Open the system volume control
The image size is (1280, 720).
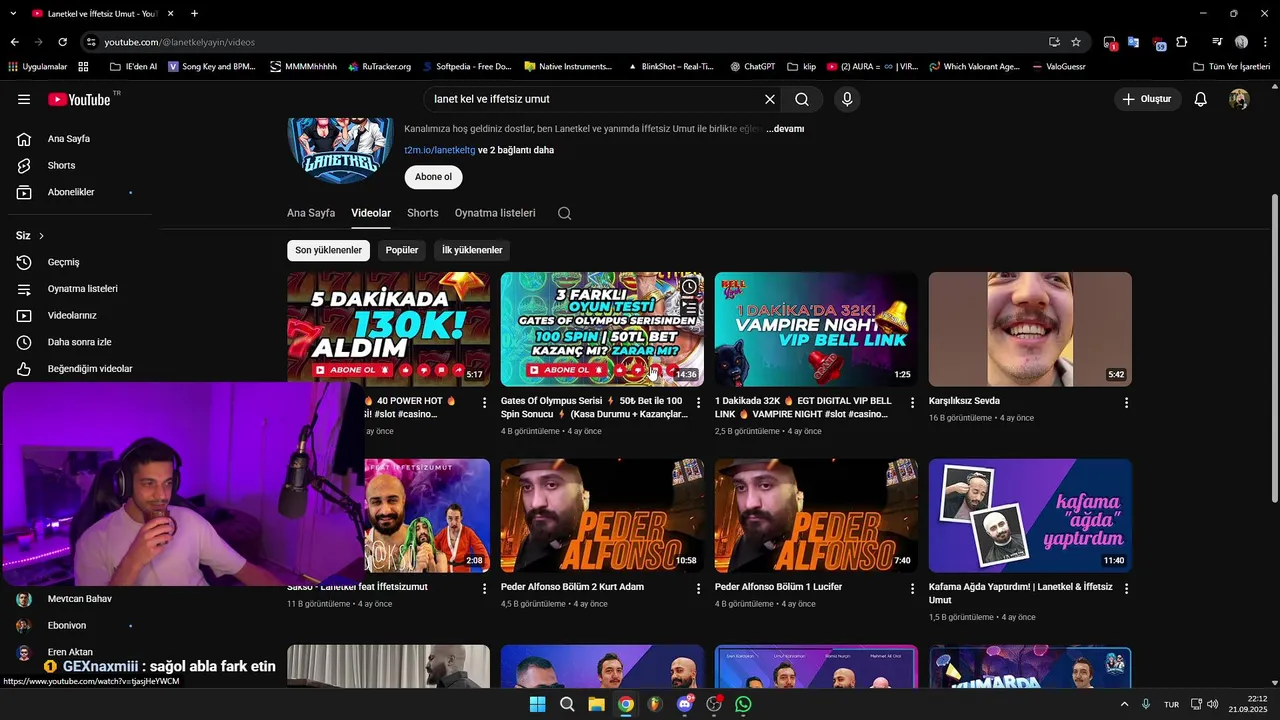(1212, 704)
